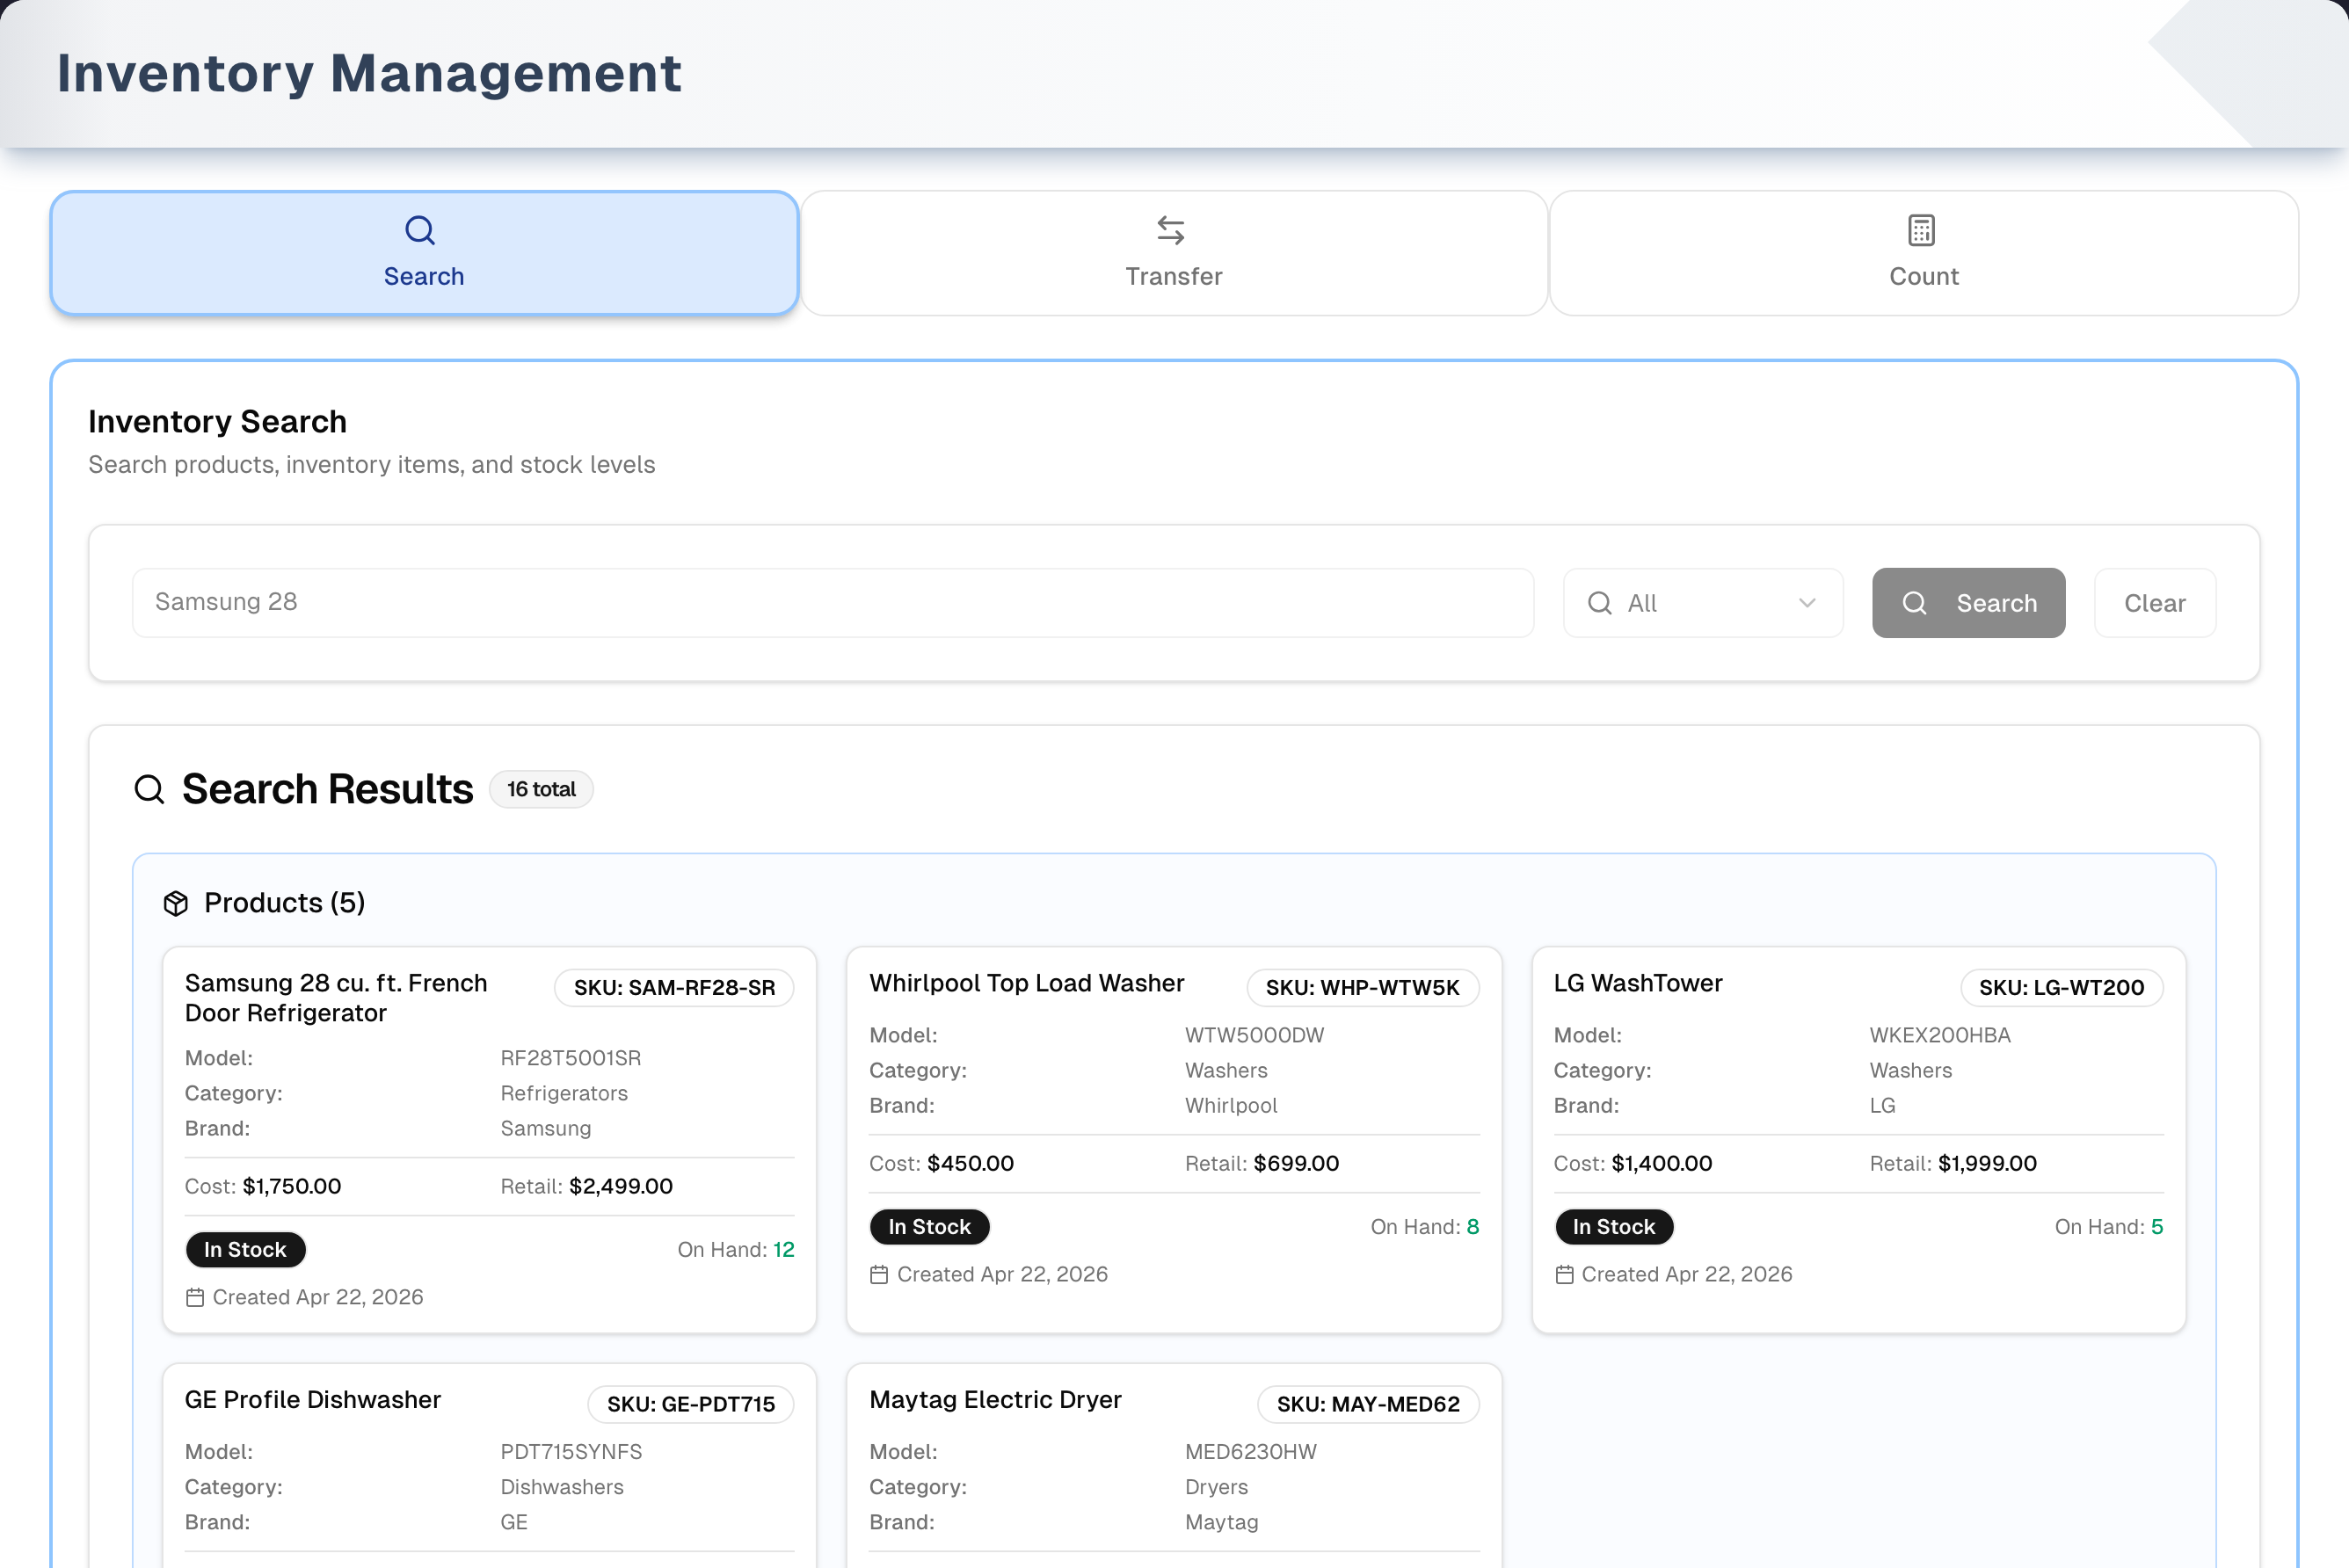The image size is (2349, 1568).
Task: Select the LG WashTower product title
Action: pyautogui.click(x=1637, y=983)
